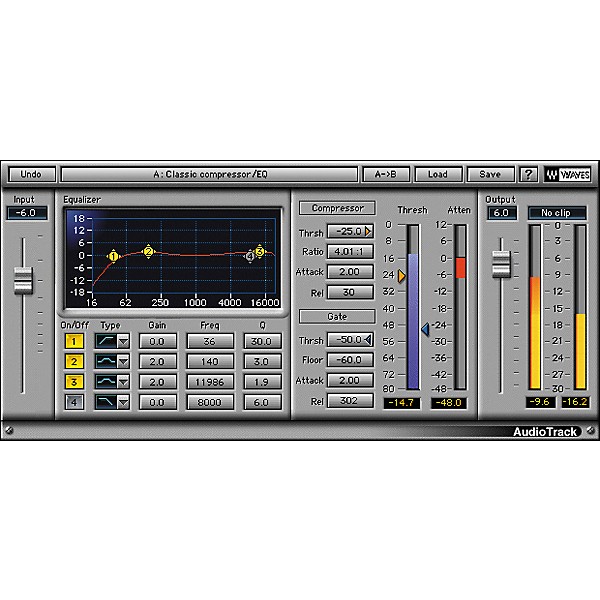Click band 4 Freq field 8000
The image size is (600, 600).
click(210, 402)
